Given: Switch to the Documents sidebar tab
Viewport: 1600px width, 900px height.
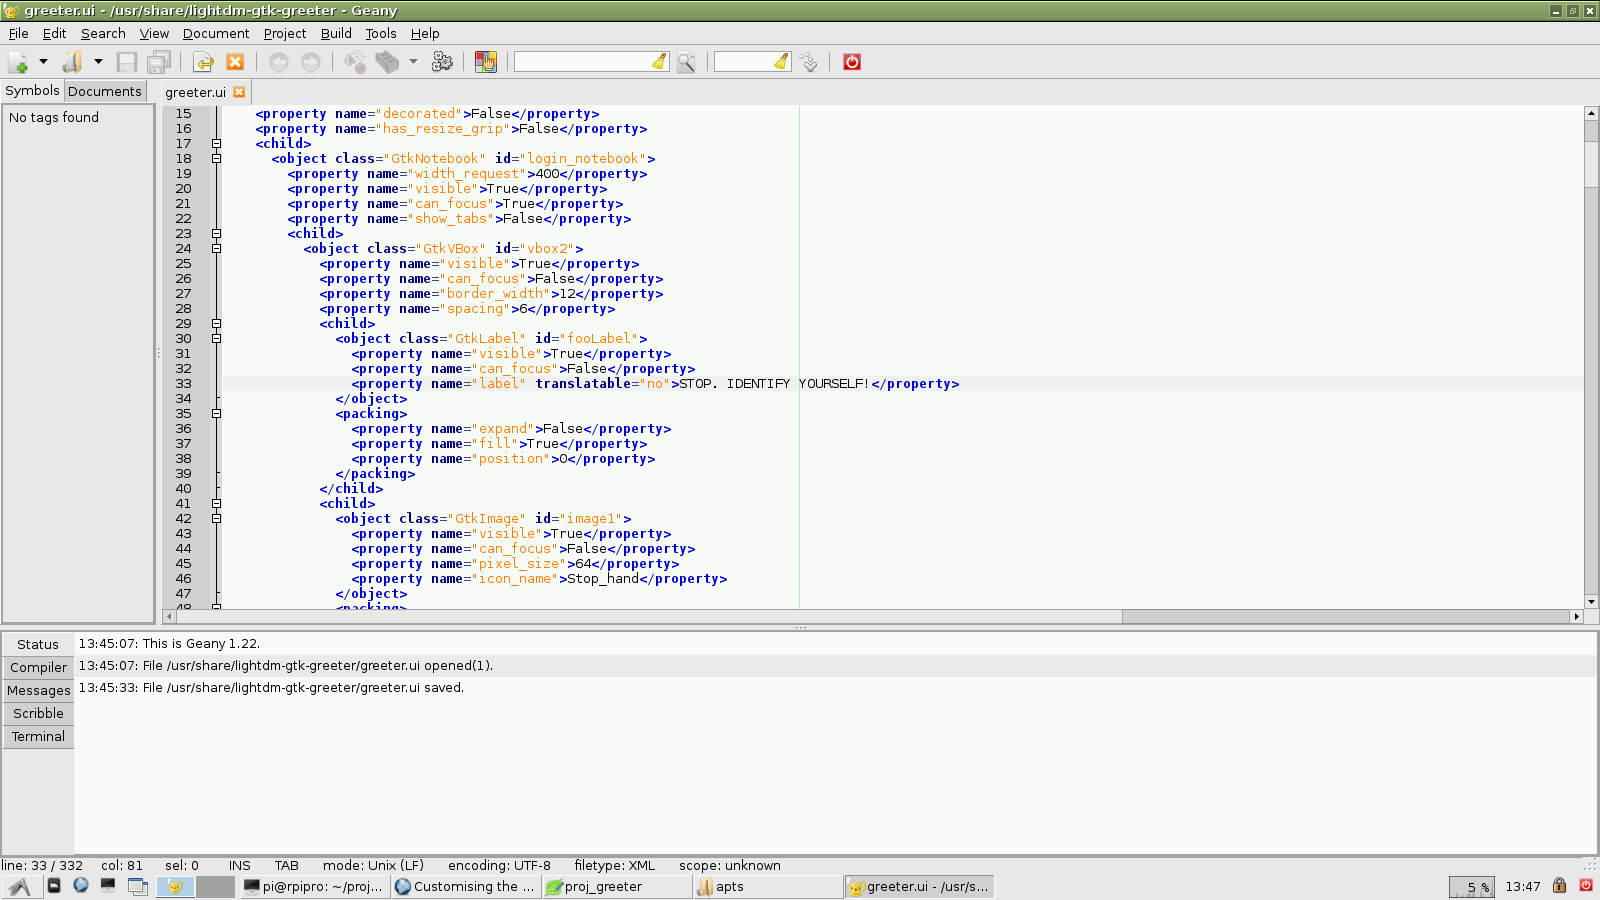Looking at the screenshot, I should [x=105, y=91].
